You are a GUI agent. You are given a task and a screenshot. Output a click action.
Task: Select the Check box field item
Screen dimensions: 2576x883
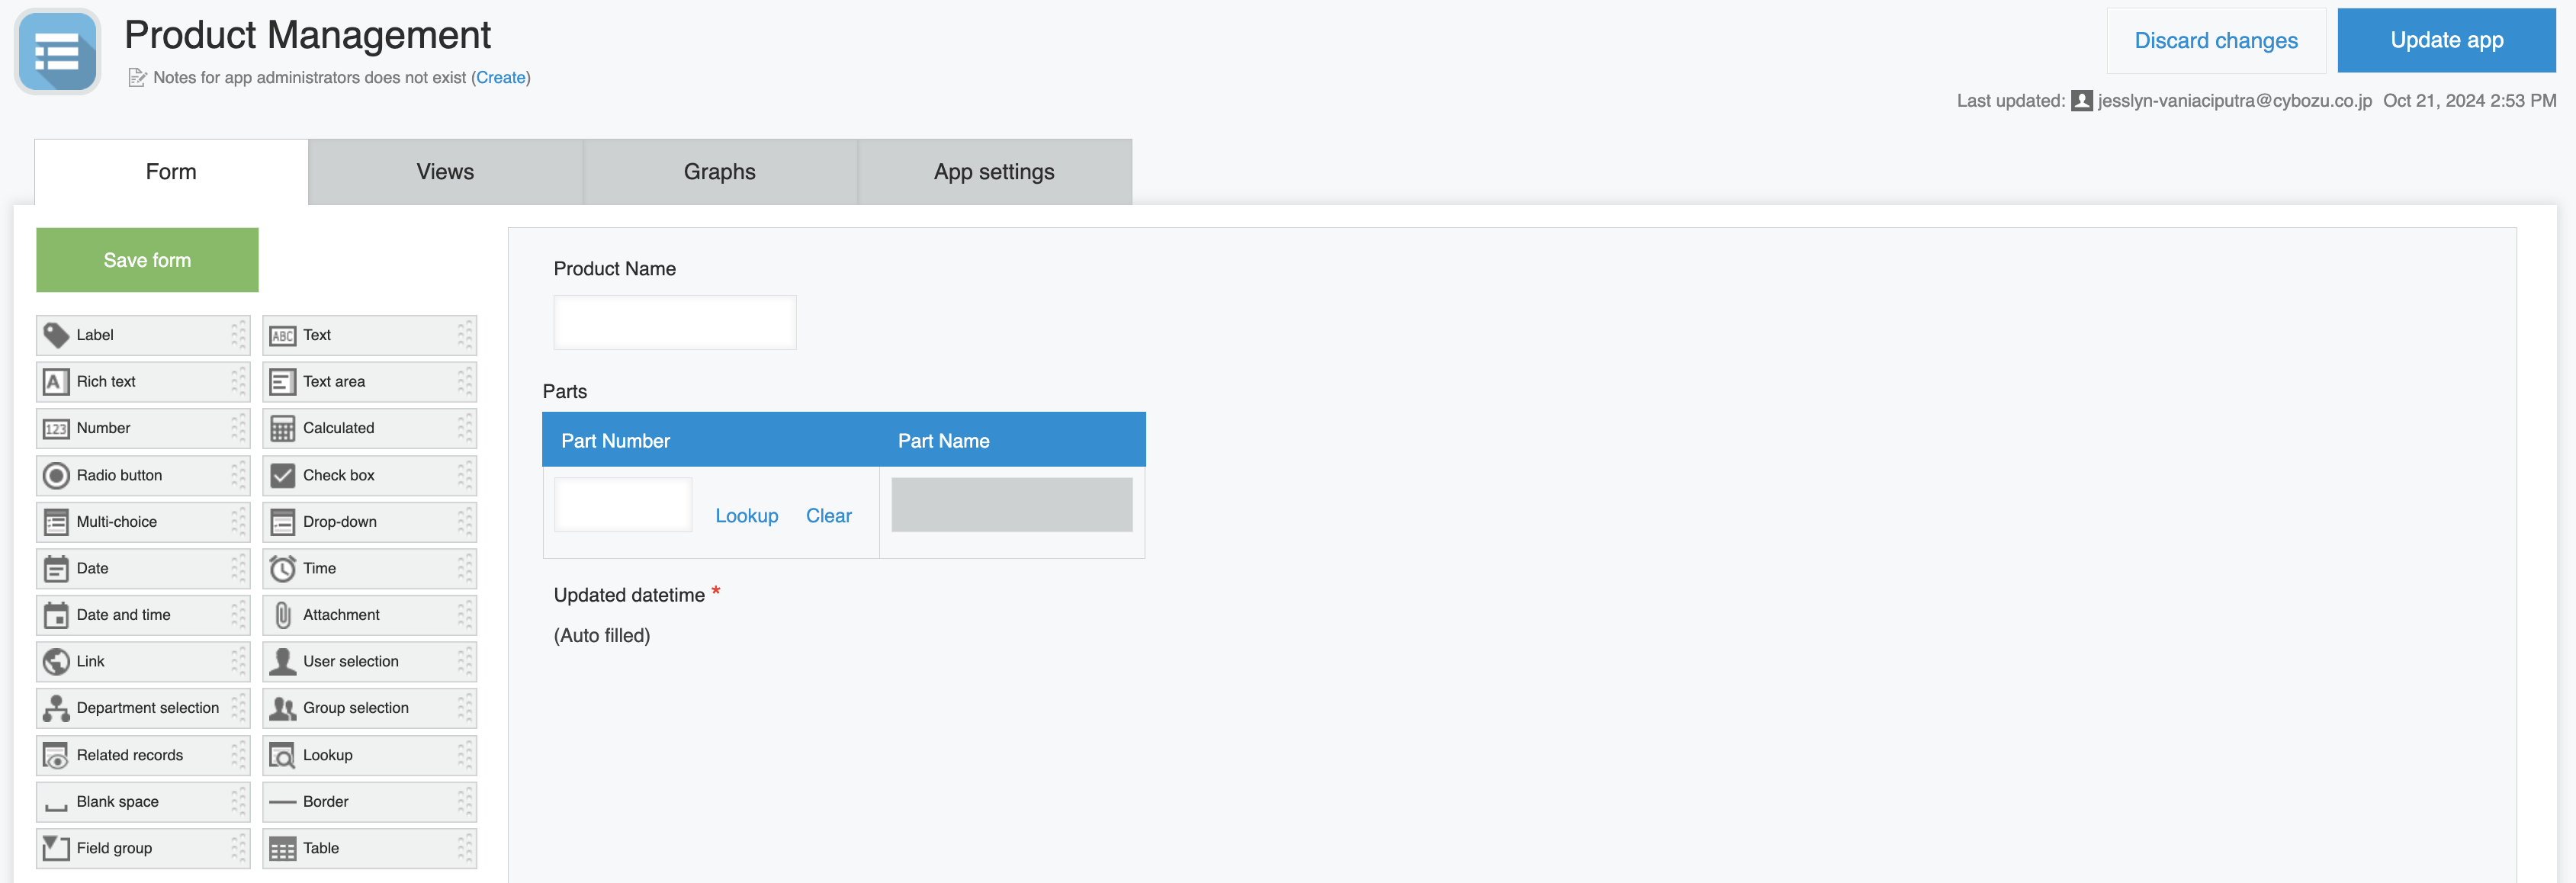(368, 475)
